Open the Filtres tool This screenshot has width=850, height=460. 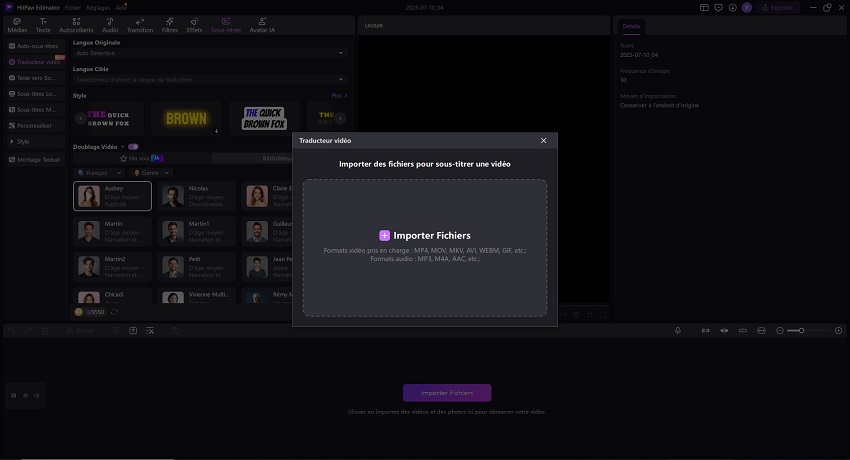(170, 25)
